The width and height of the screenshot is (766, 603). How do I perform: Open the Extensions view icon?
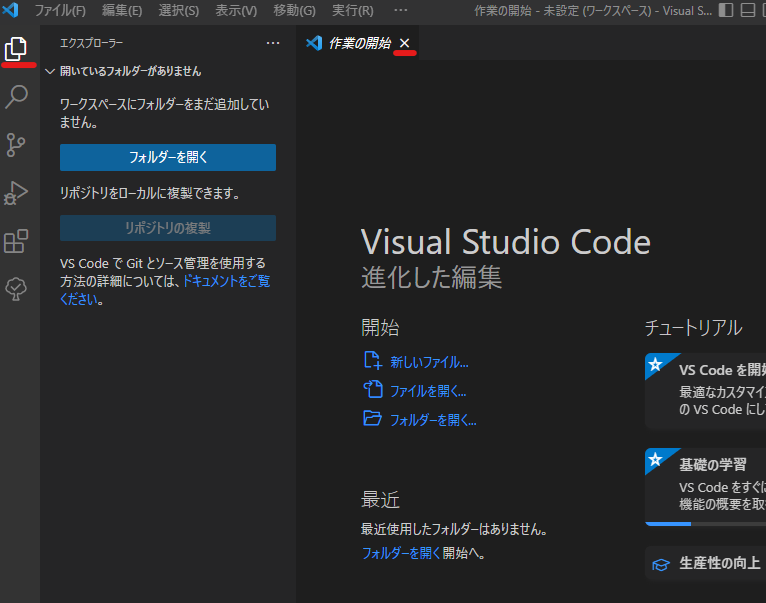point(16,241)
